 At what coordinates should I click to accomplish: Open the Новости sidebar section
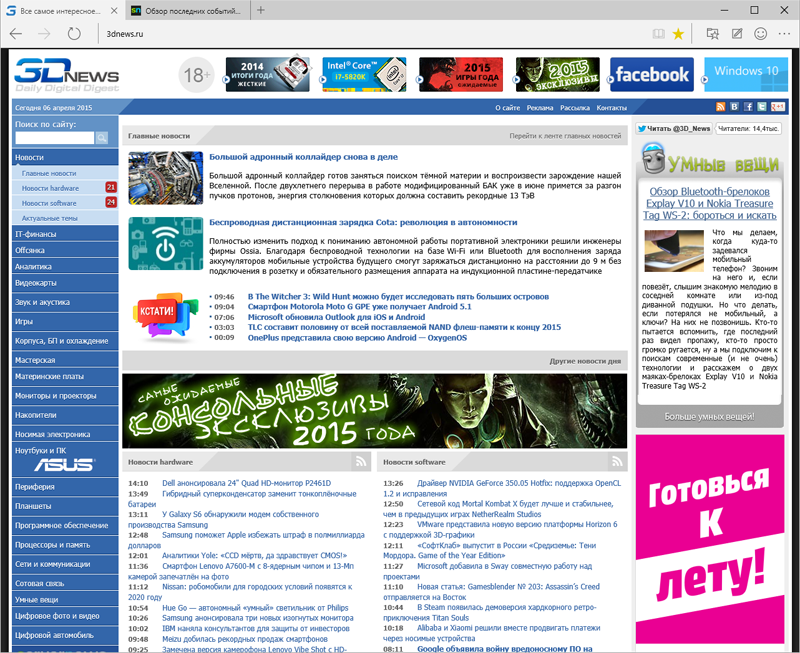tap(65, 158)
